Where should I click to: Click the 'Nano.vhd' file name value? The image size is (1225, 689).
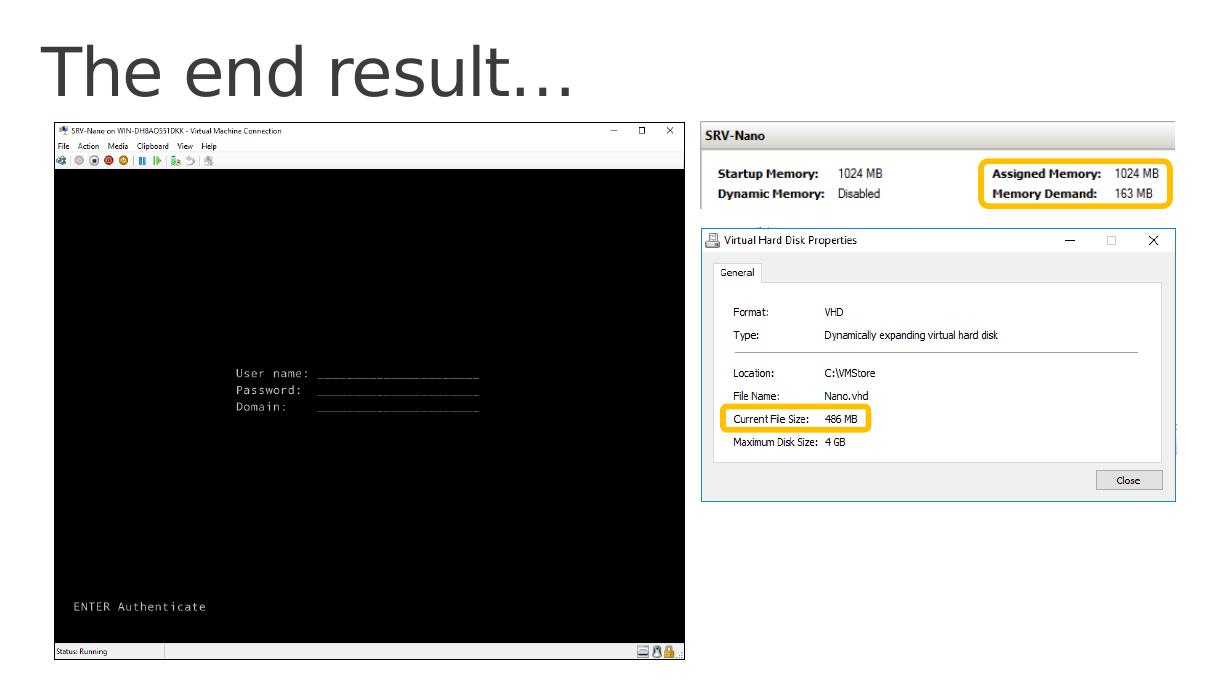coord(846,396)
